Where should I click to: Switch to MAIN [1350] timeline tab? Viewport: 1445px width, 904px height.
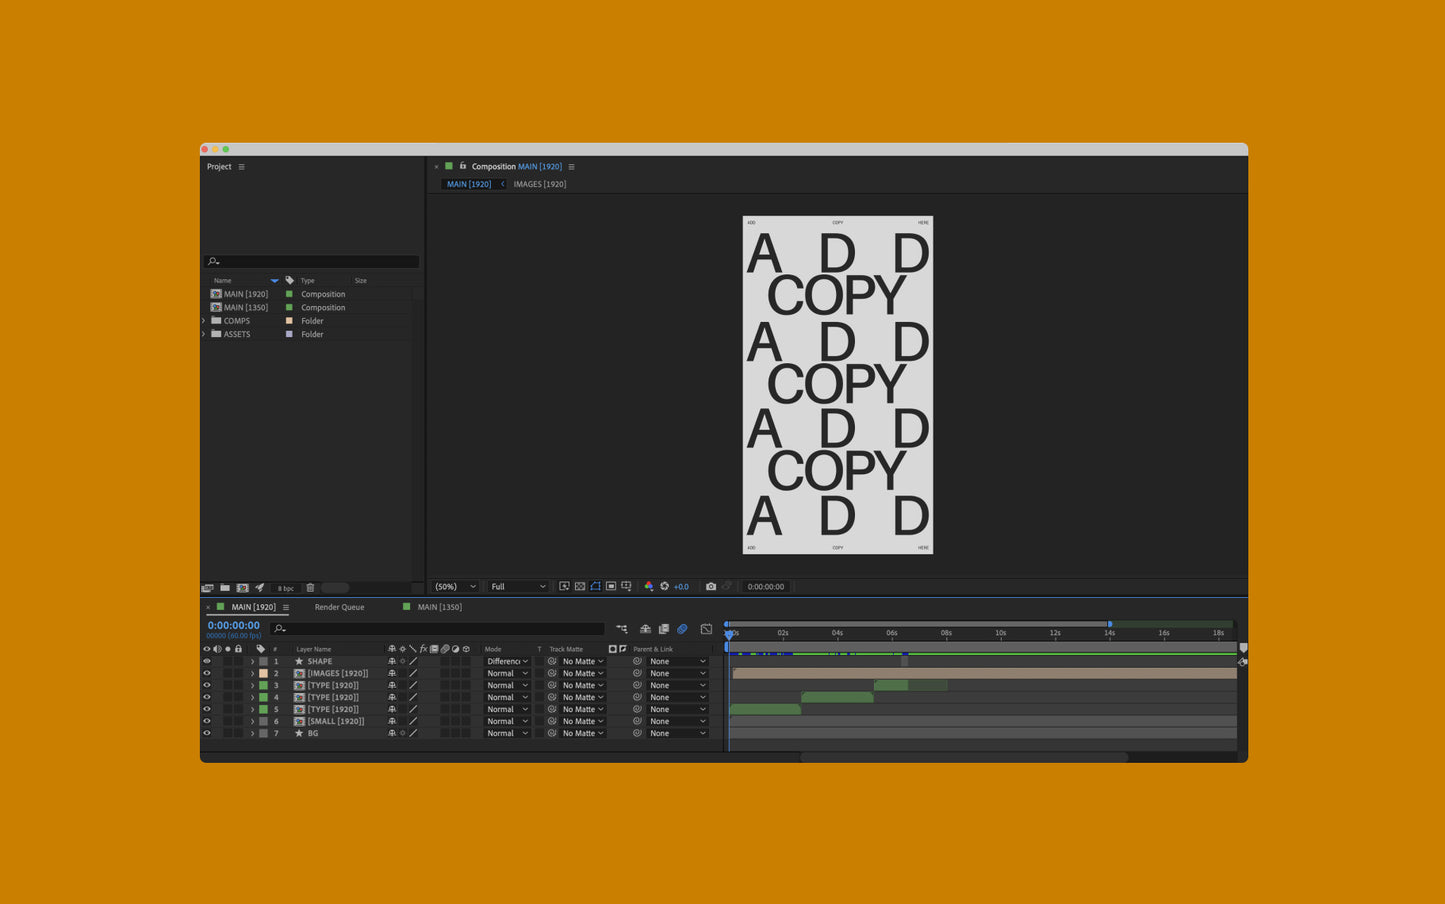pyautogui.click(x=439, y=607)
